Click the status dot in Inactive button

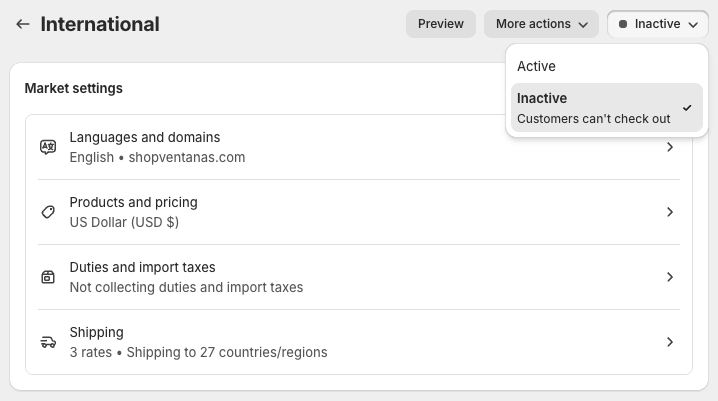point(624,24)
